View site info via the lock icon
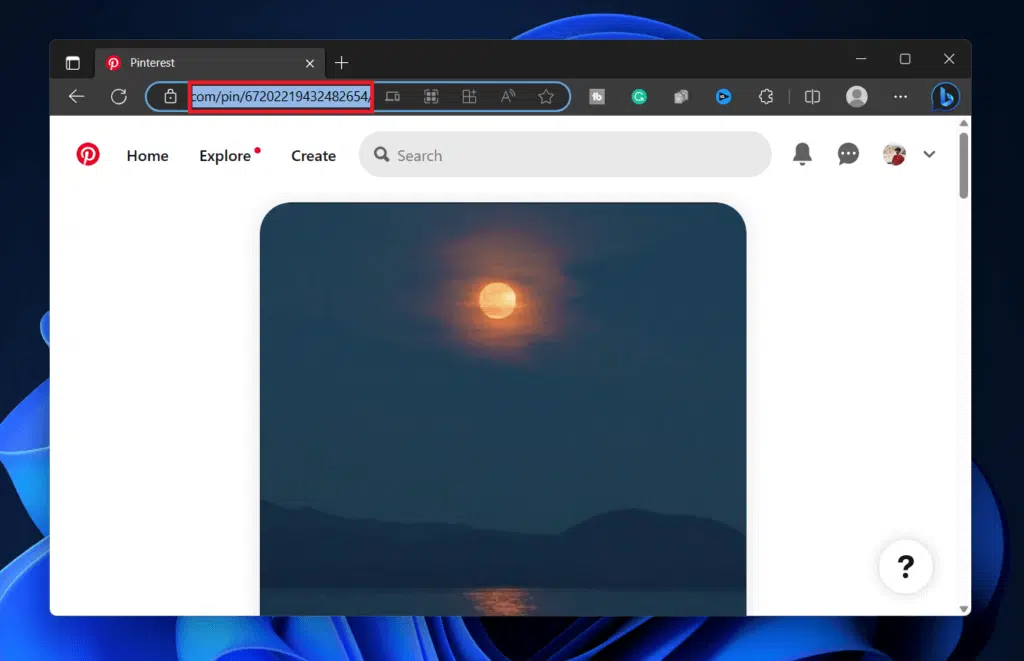Screen dimensions: 1024x661 [170, 97]
